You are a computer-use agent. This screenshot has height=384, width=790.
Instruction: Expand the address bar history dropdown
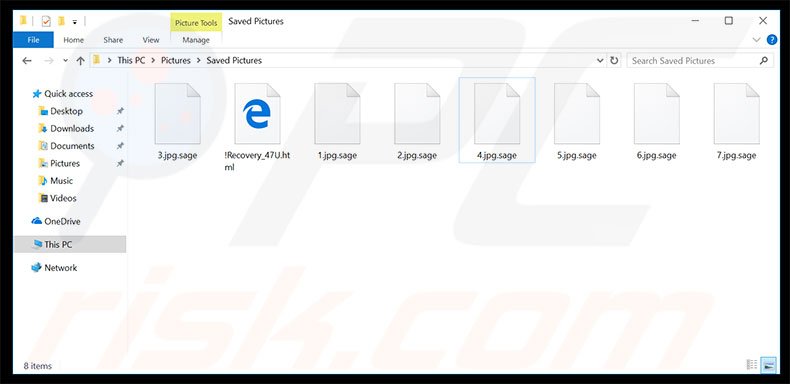coord(600,60)
